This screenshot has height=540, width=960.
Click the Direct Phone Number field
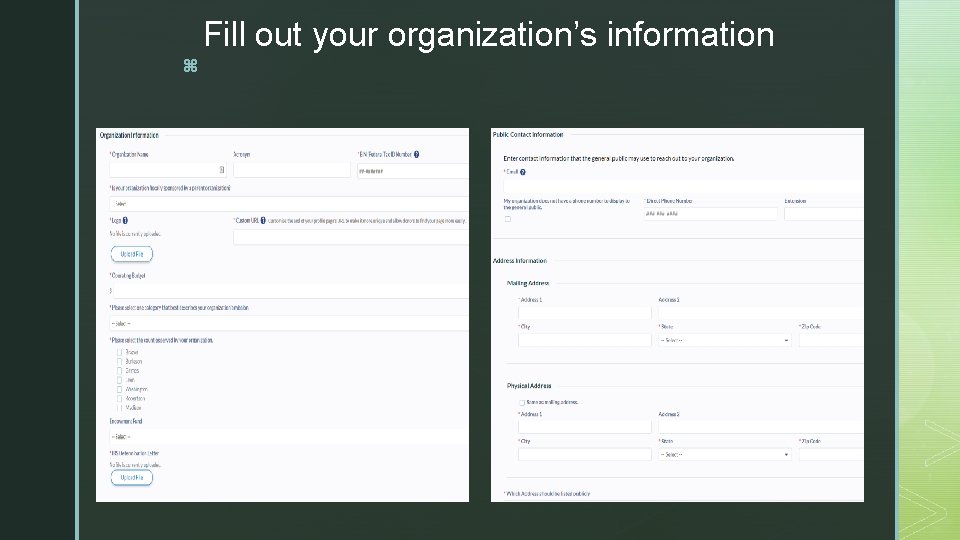pyautogui.click(x=711, y=214)
